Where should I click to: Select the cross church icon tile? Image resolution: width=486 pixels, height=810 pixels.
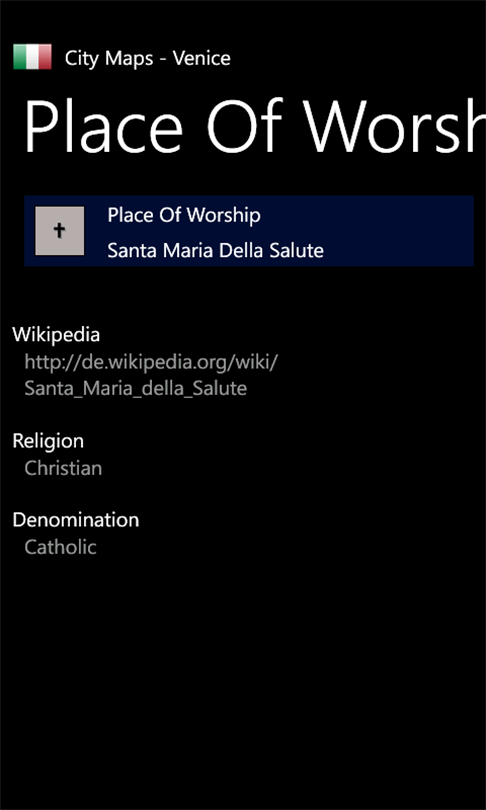59,231
